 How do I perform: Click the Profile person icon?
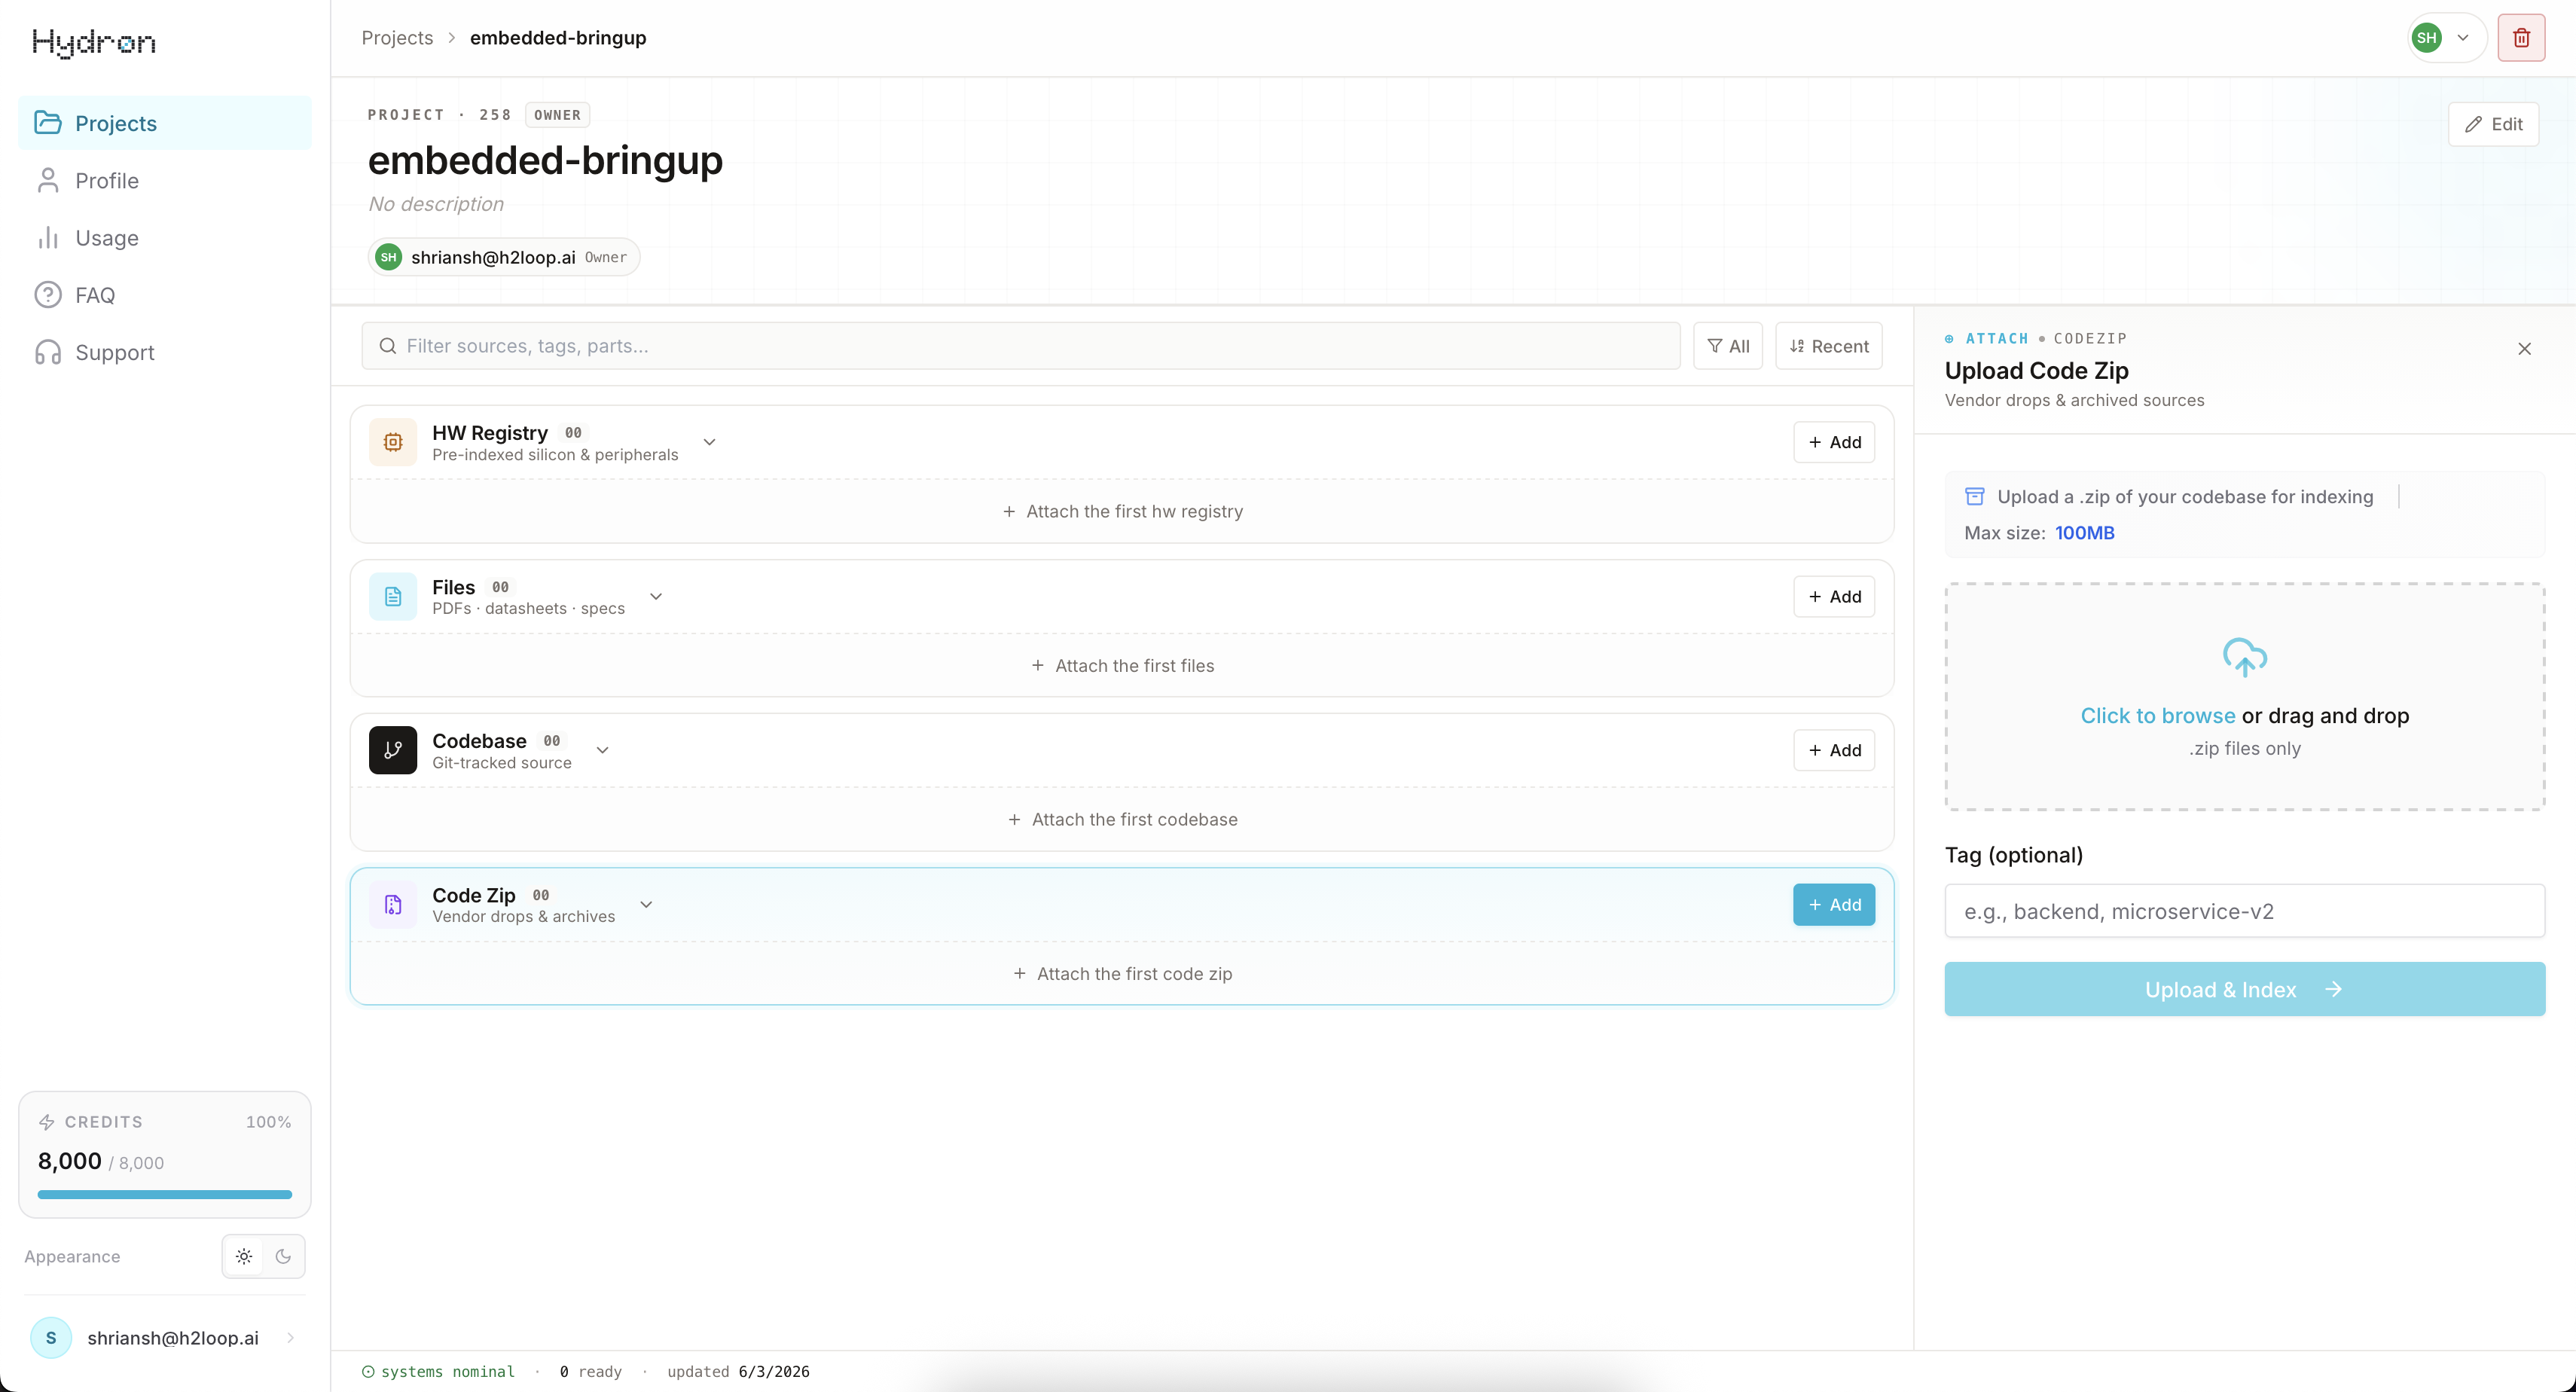[48, 180]
